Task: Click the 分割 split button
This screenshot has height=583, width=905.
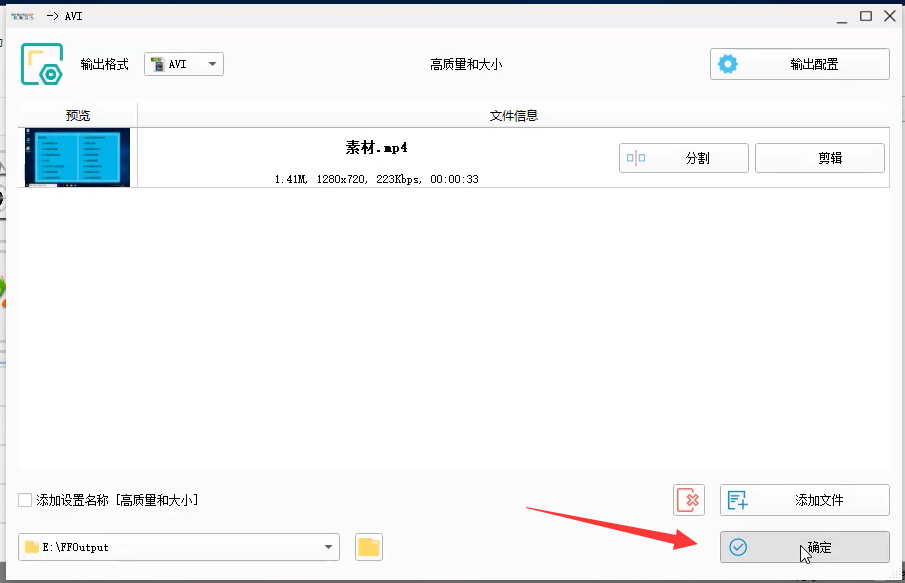Action: 684,158
